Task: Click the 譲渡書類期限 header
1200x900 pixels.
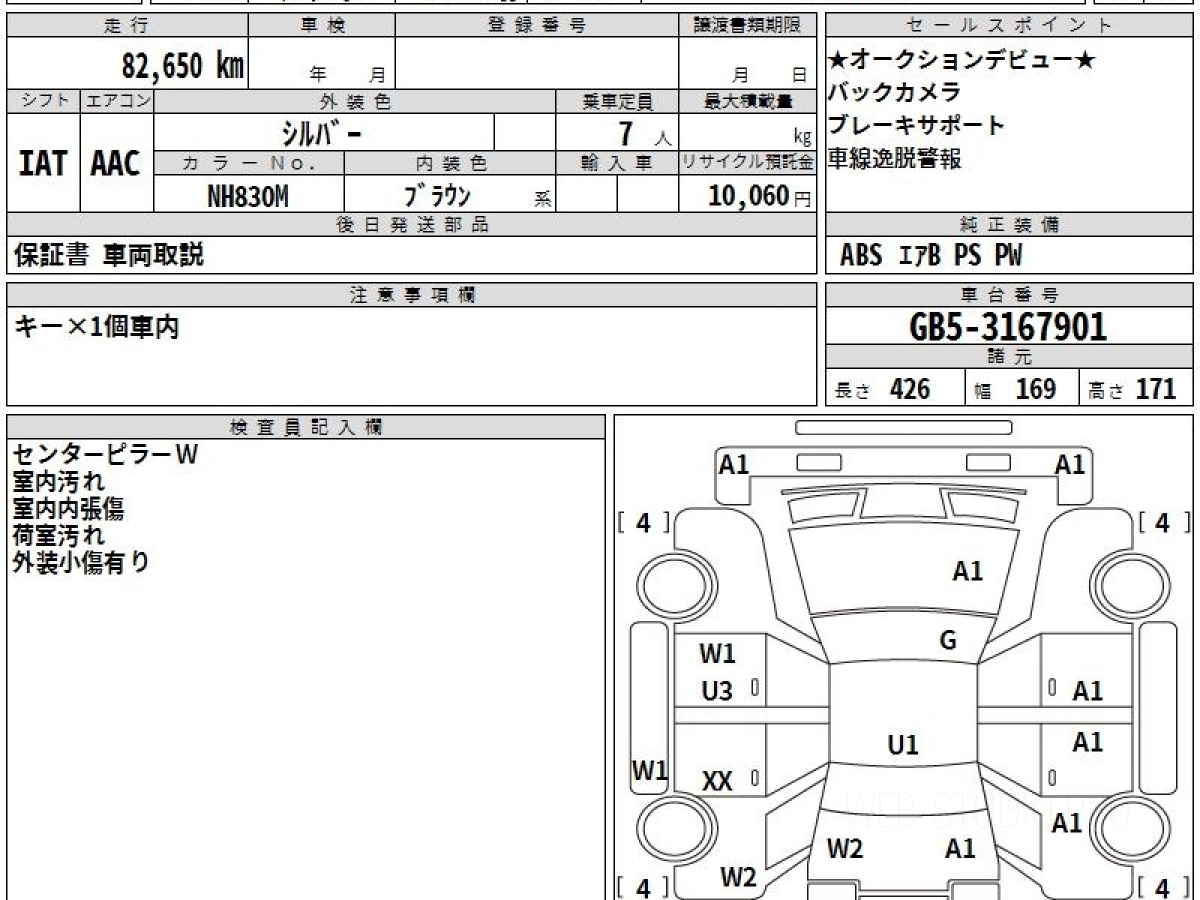Action: point(747,26)
